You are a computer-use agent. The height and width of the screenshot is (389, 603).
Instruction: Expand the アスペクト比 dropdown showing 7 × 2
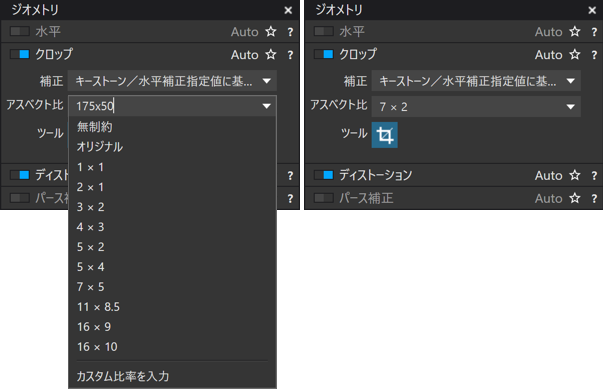(x=476, y=106)
